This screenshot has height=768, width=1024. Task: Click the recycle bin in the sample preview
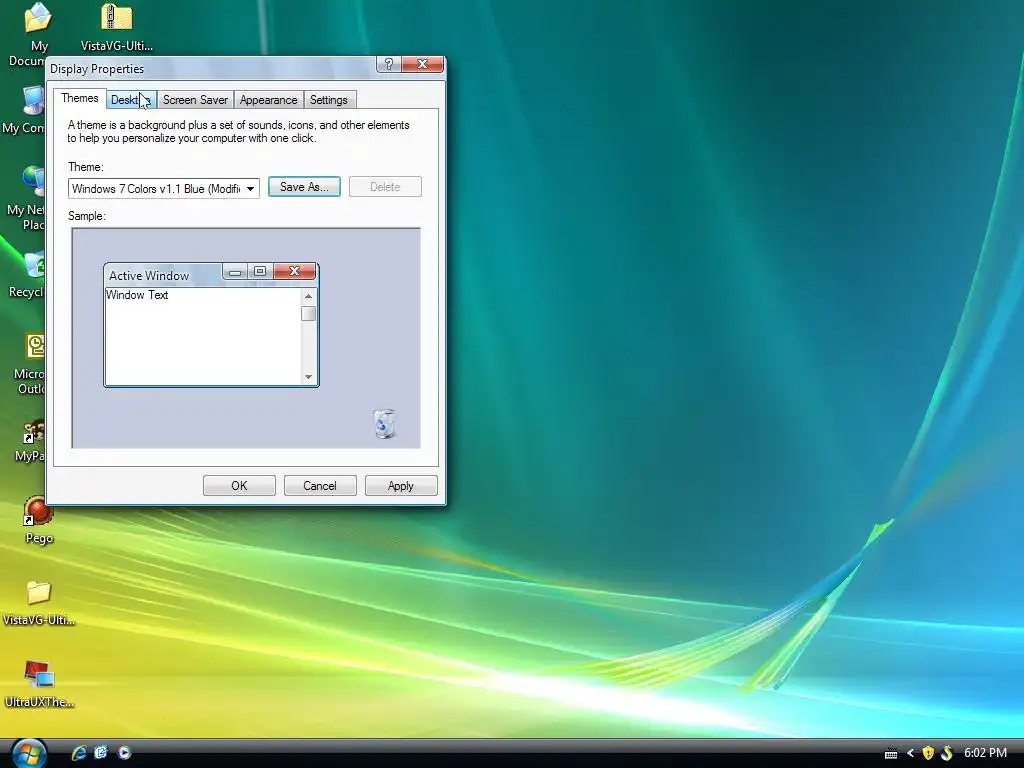[385, 424]
